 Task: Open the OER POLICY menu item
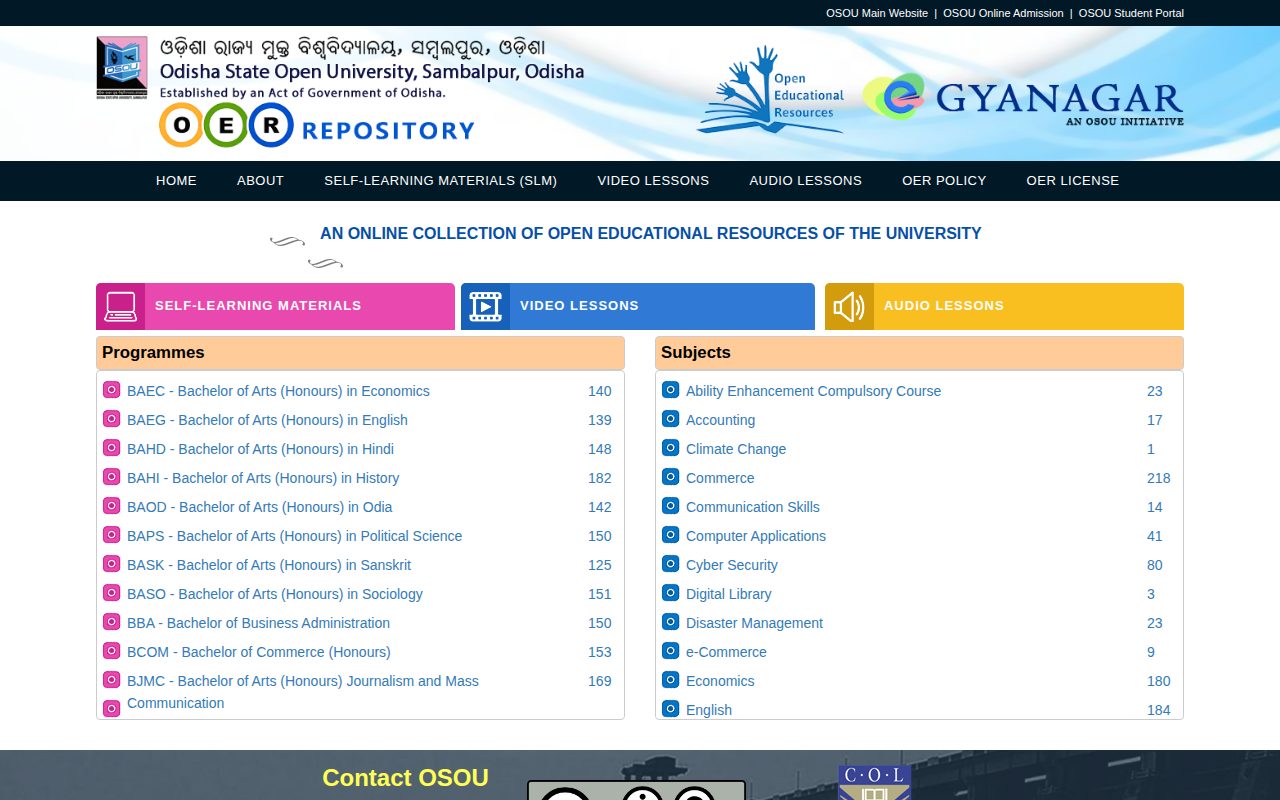944,181
